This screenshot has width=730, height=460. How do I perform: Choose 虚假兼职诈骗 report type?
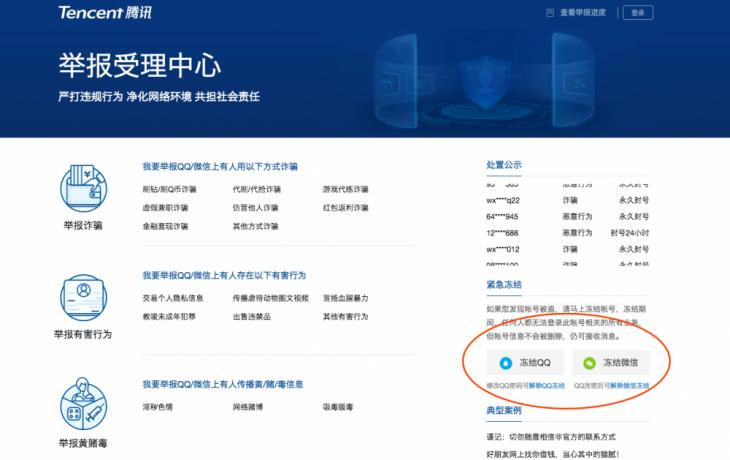tap(165, 208)
